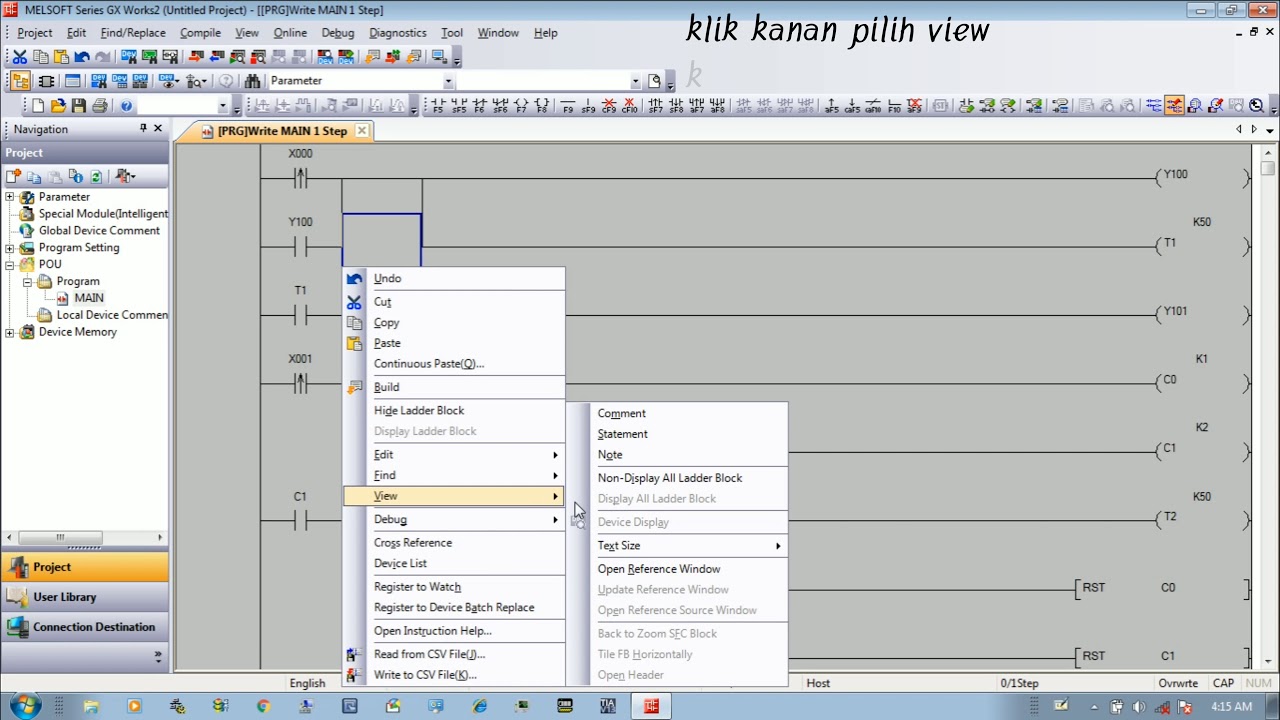Click the Navigation window toggle icon

coord(20,81)
